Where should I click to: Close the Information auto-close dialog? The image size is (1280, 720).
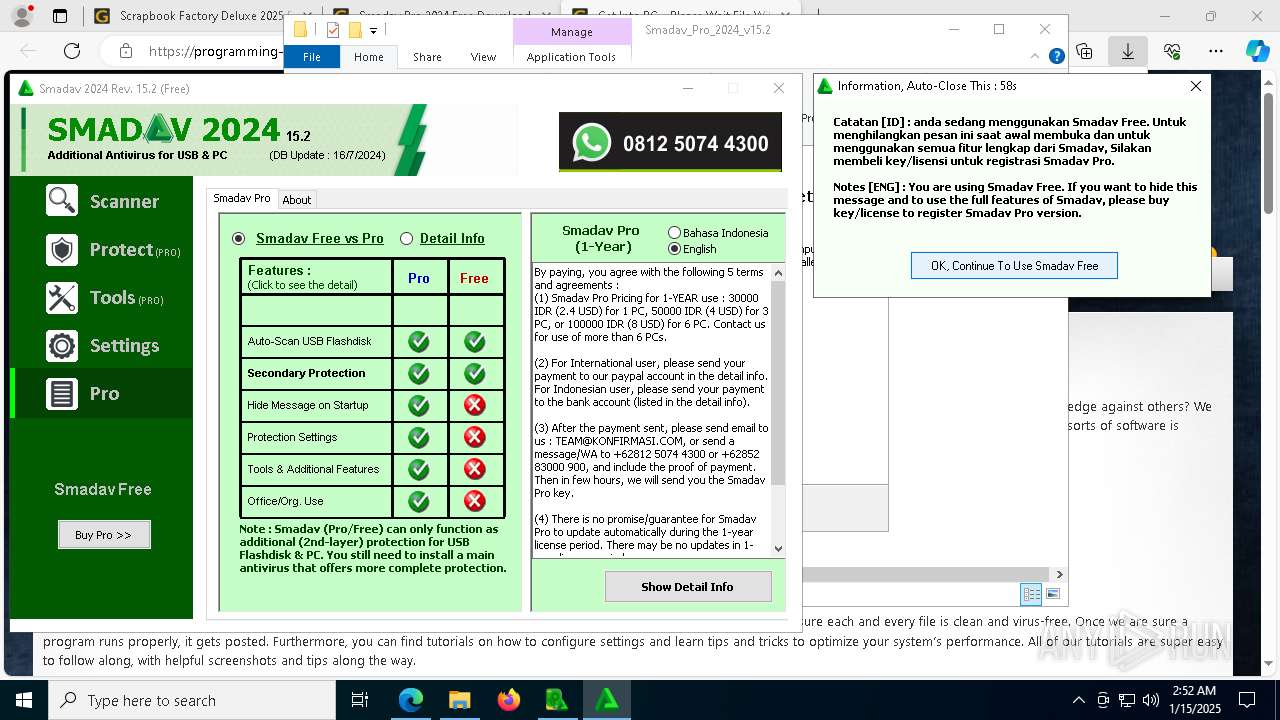[x=1195, y=86]
